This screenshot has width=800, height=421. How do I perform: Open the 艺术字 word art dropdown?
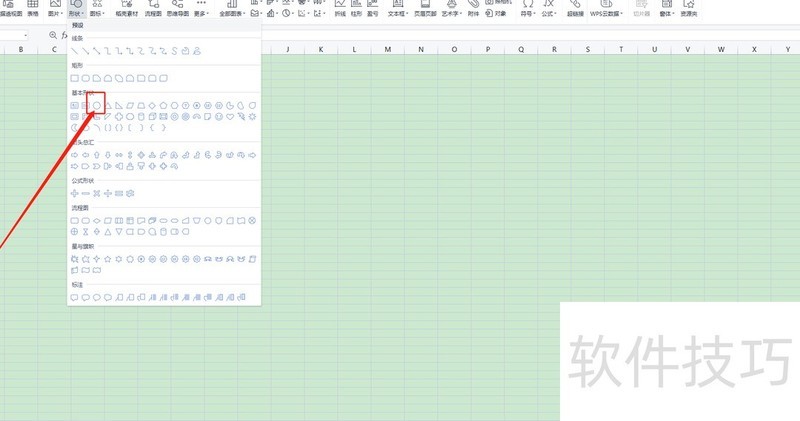[451, 9]
